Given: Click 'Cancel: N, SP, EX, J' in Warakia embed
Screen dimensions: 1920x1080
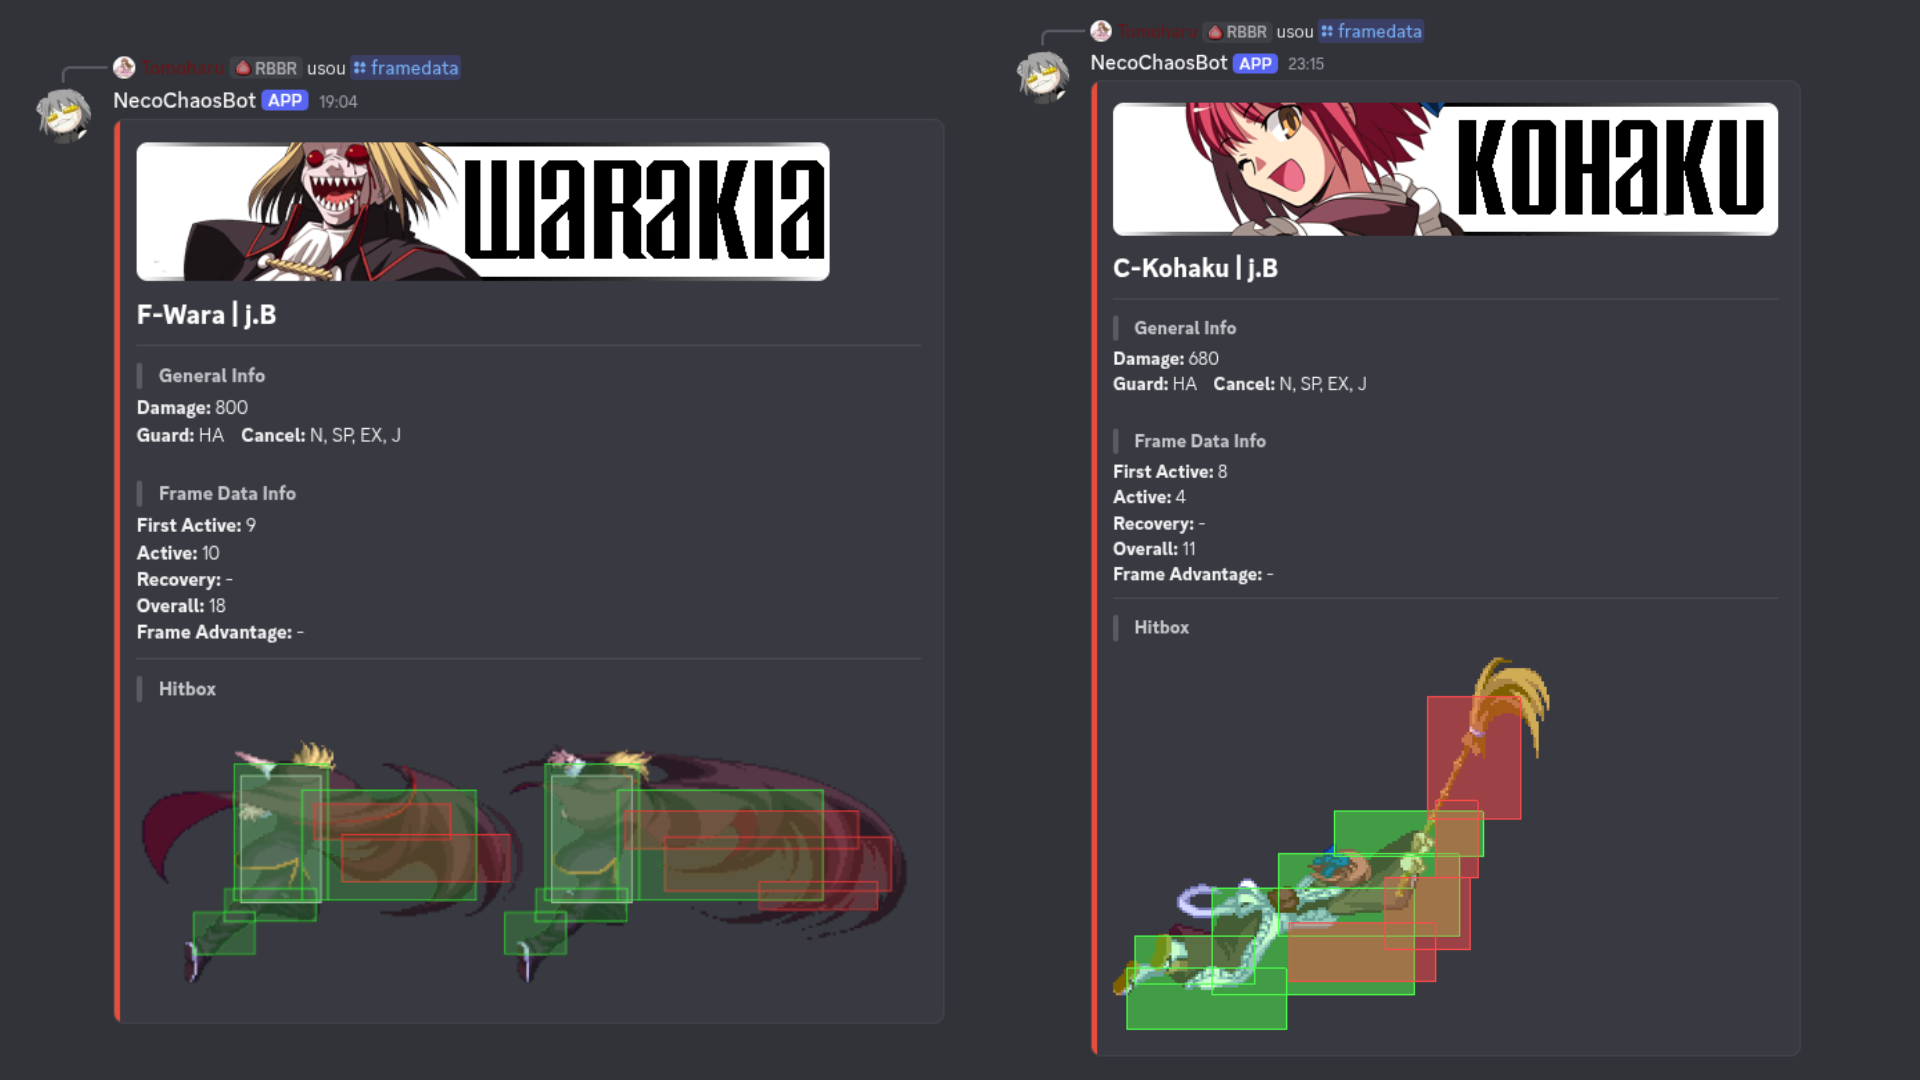Looking at the screenshot, I should pyautogui.click(x=321, y=435).
